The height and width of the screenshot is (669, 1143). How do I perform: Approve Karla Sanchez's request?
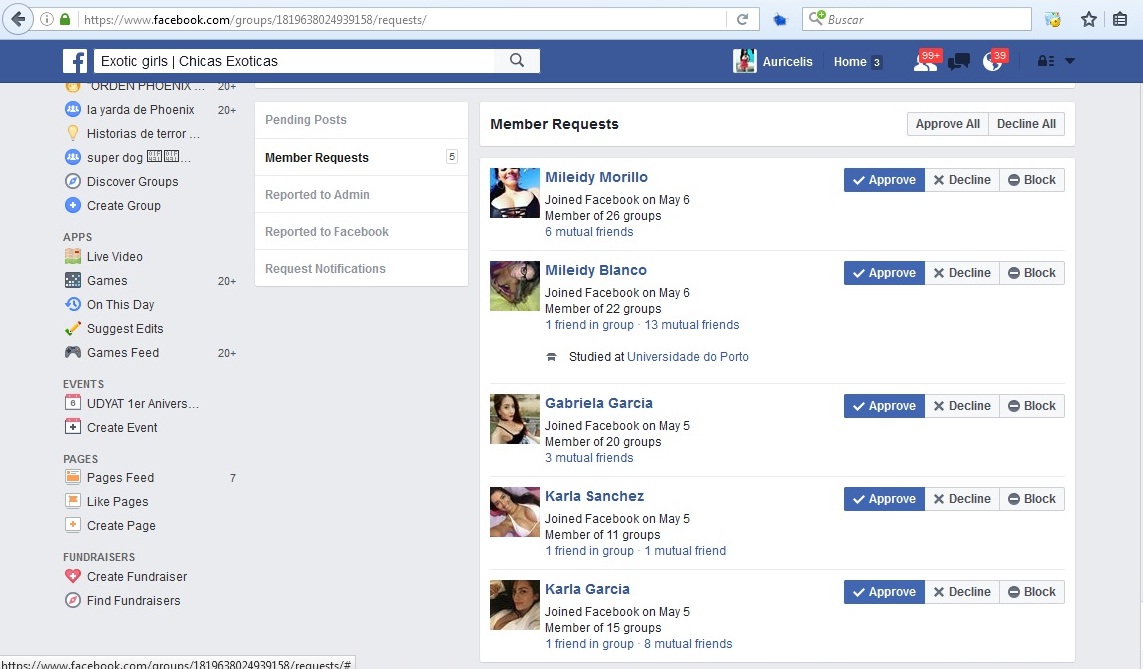tap(884, 499)
